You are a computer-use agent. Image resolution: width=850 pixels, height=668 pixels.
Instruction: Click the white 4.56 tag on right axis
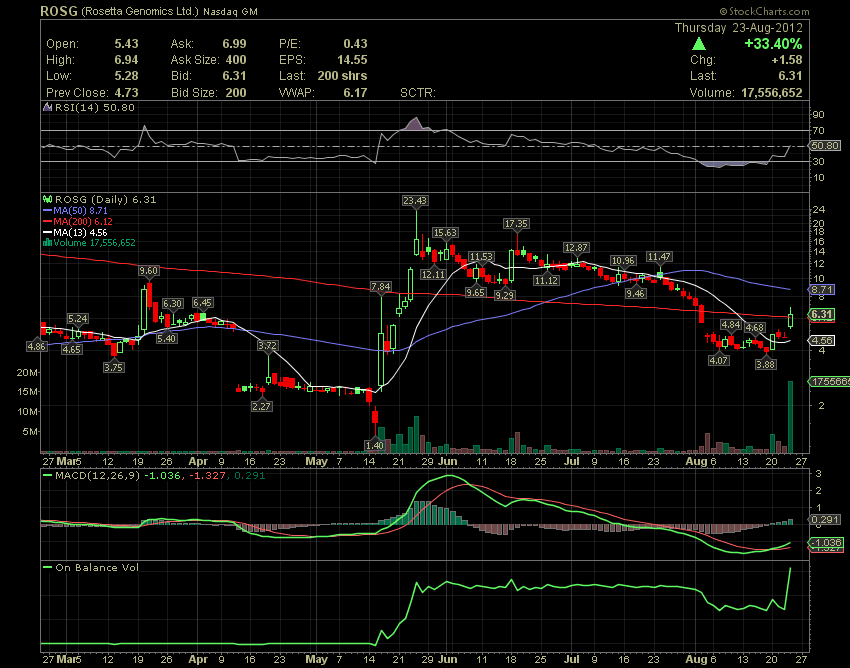click(x=822, y=341)
